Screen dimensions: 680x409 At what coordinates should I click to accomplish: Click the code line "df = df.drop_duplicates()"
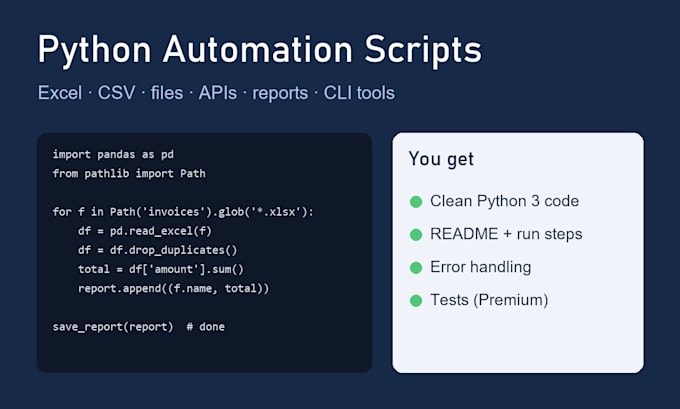pos(157,250)
